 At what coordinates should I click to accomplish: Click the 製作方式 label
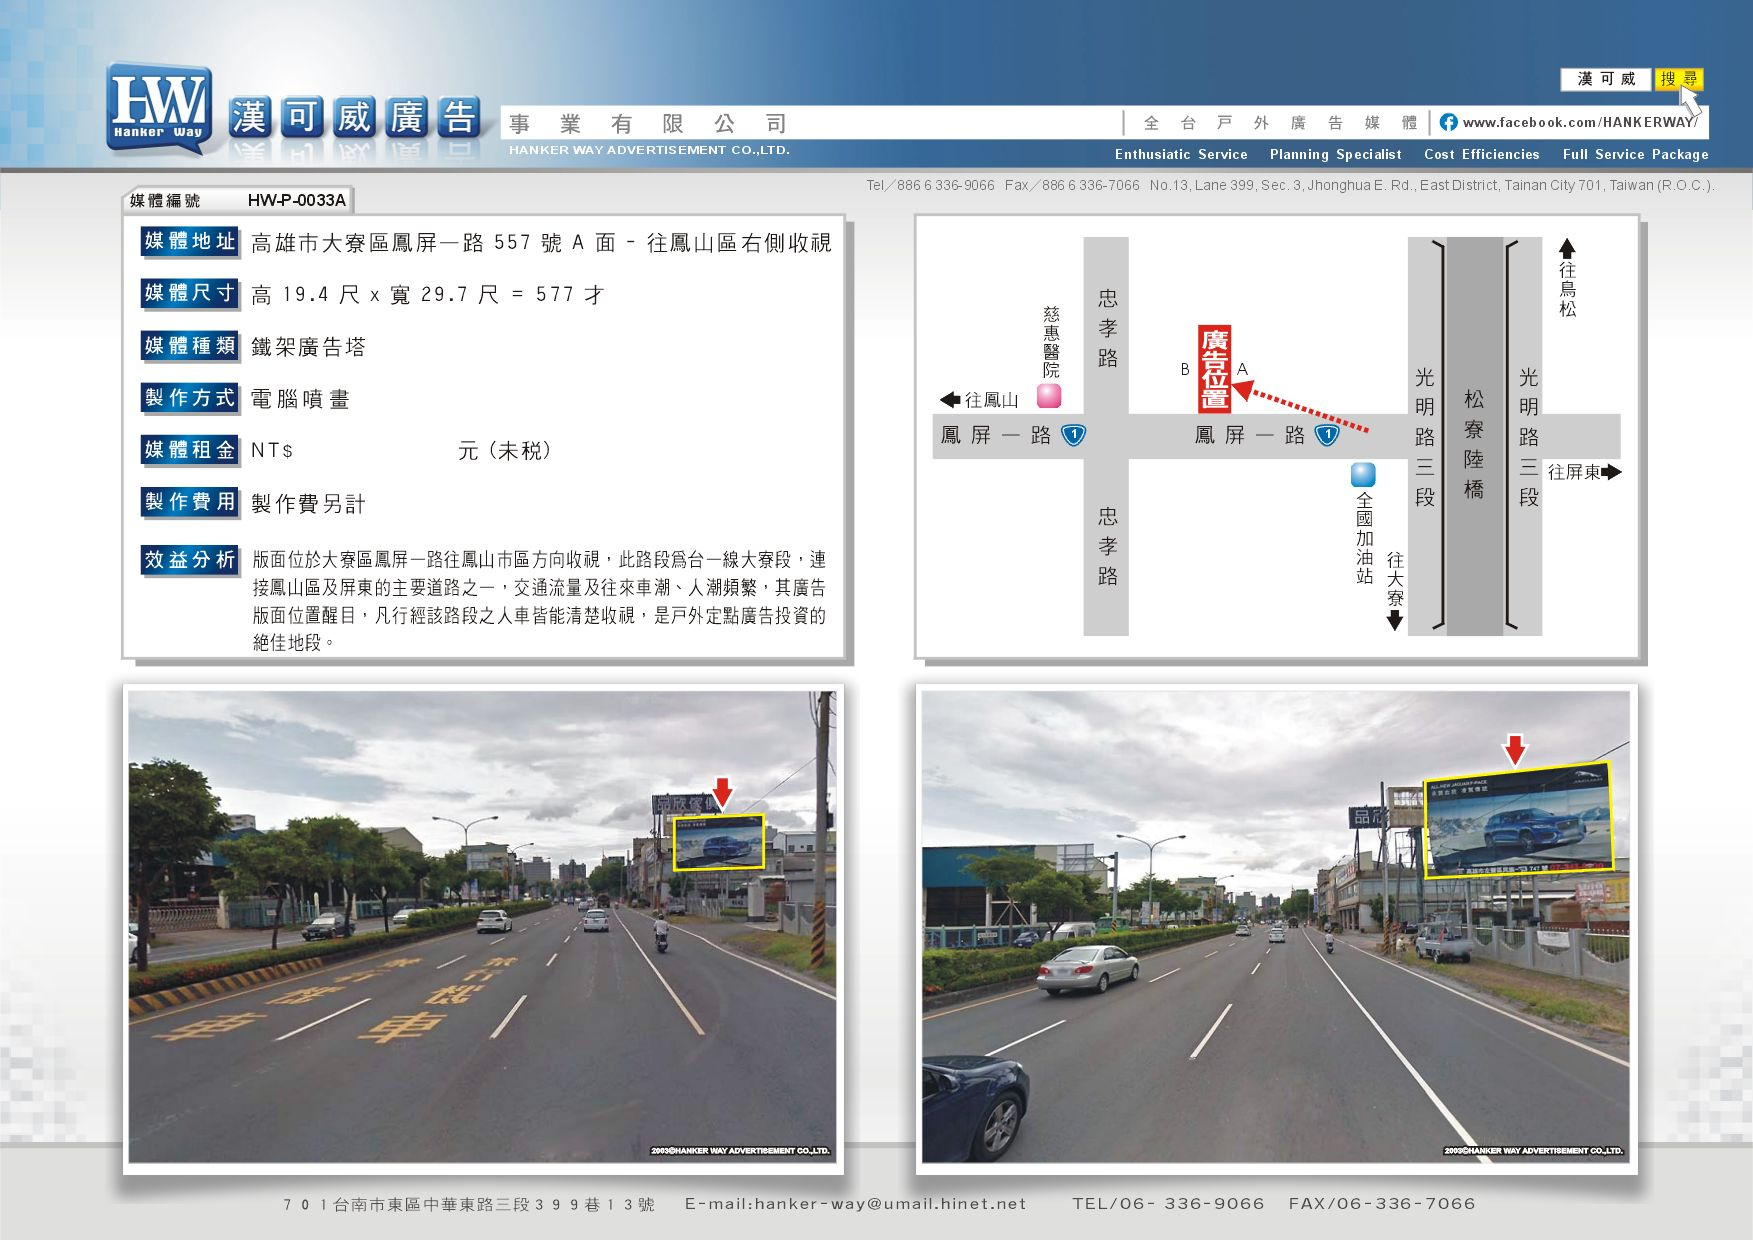click(x=190, y=398)
